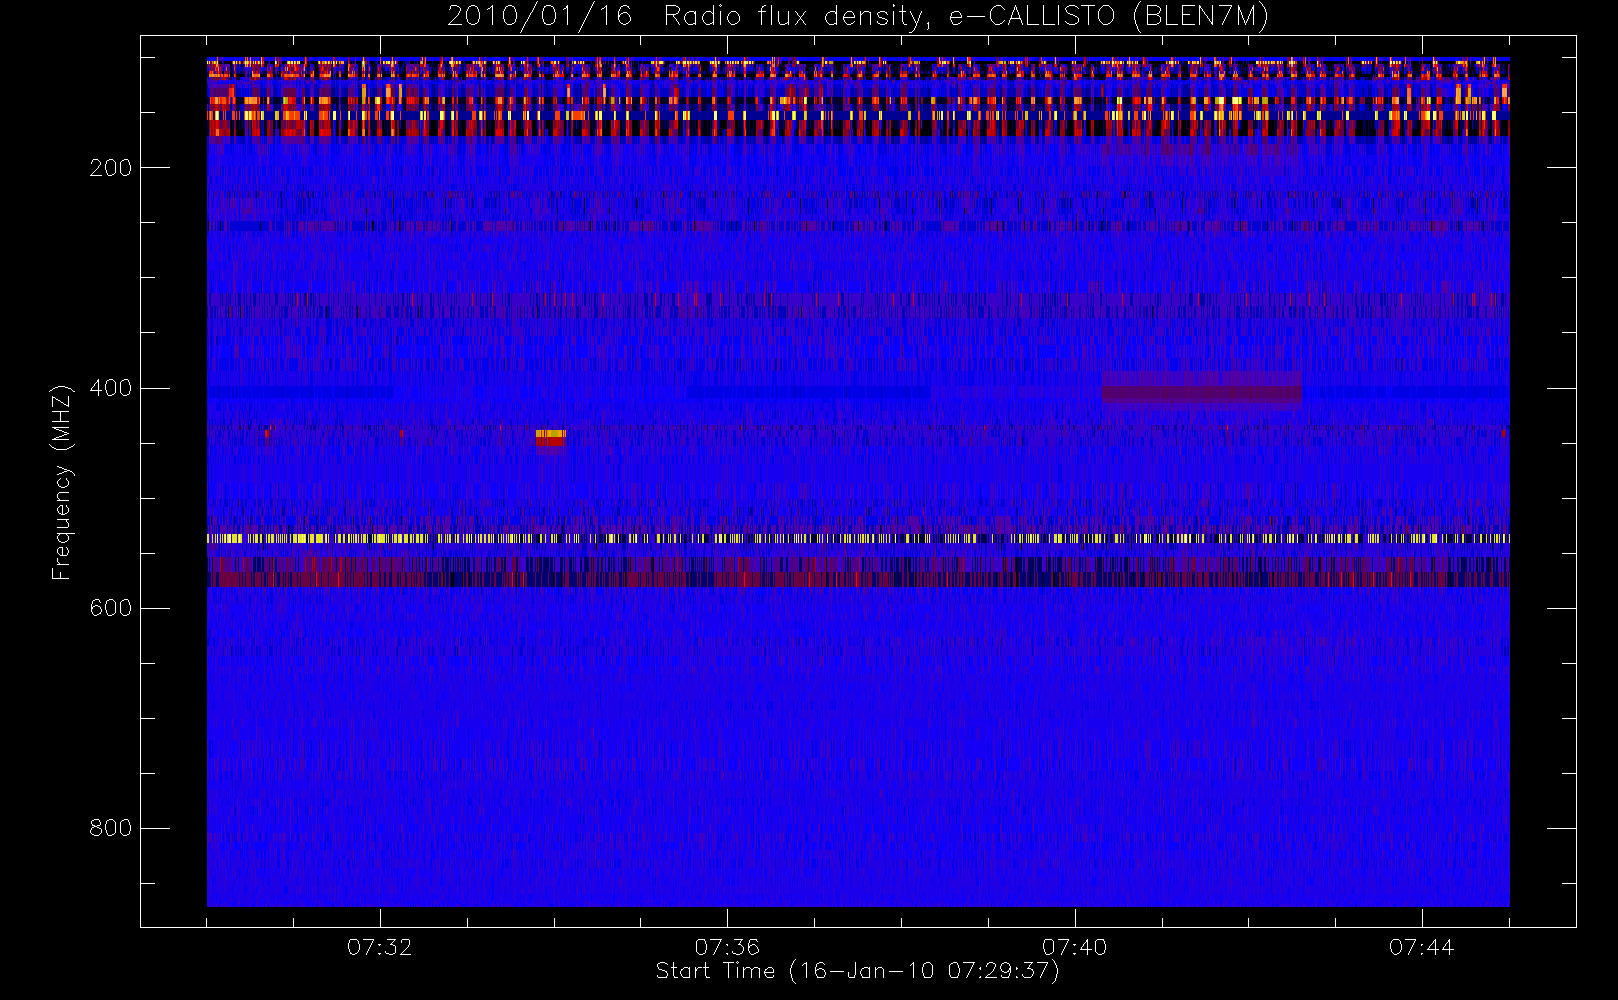Viewport: 1618px width, 1000px height.
Task: Click the bright yellow-red burst near 440 MHz
Action: tap(550, 436)
